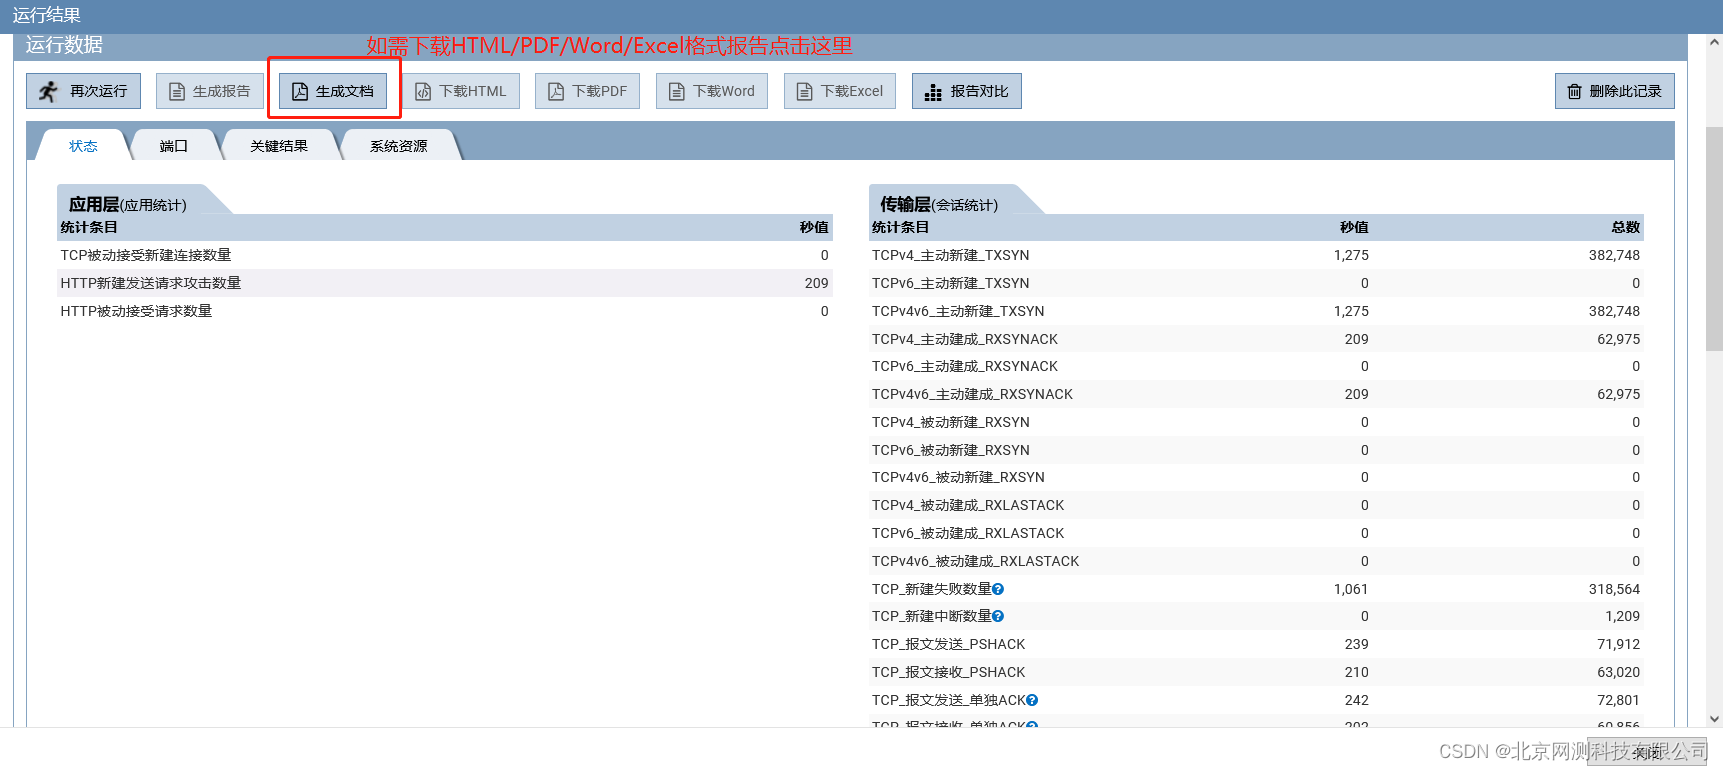The image size is (1723, 770).
Task: Click help icon beside TCP_报文发送_单独ACK
Action: [1032, 700]
